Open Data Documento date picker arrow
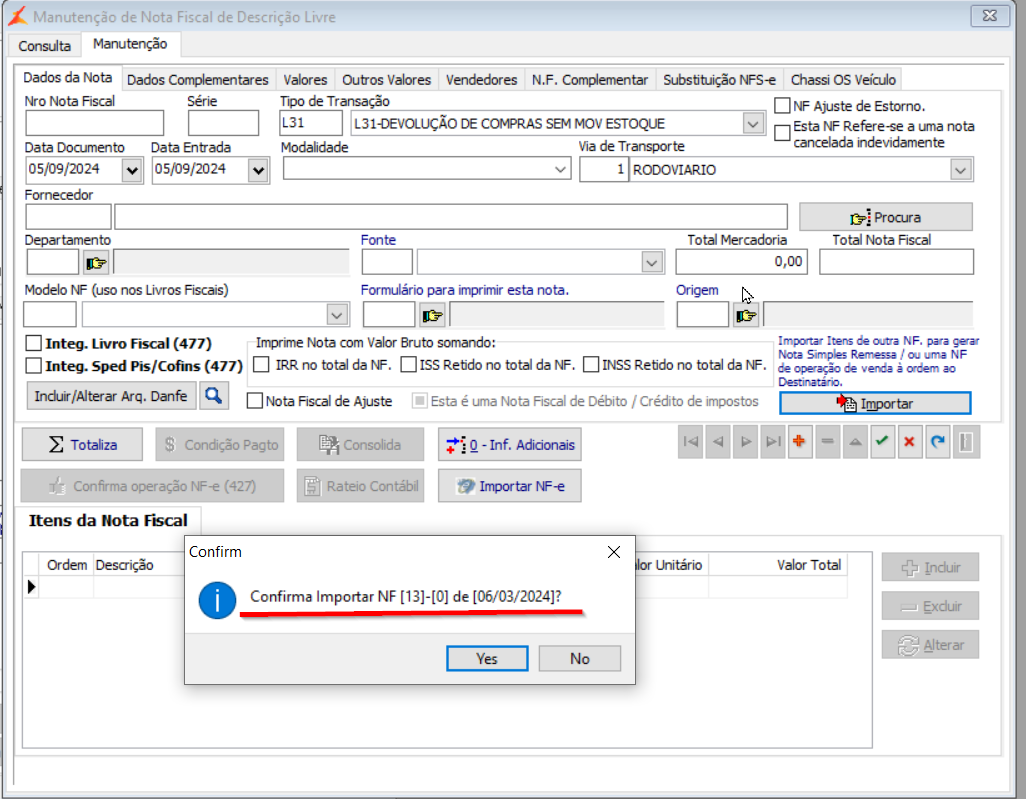 pyautogui.click(x=132, y=171)
